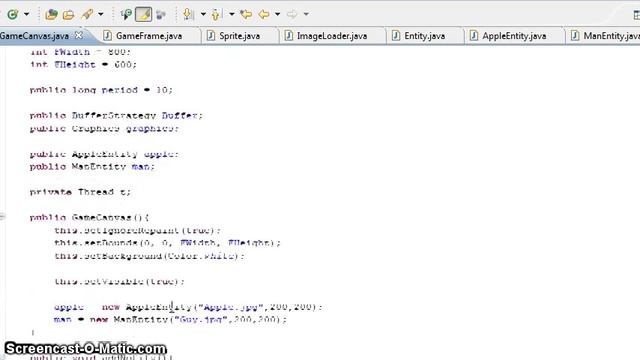Screen dimensions: 640x360
Task: Click the 'man = new ManEntity' line
Action: tap(170, 319)
